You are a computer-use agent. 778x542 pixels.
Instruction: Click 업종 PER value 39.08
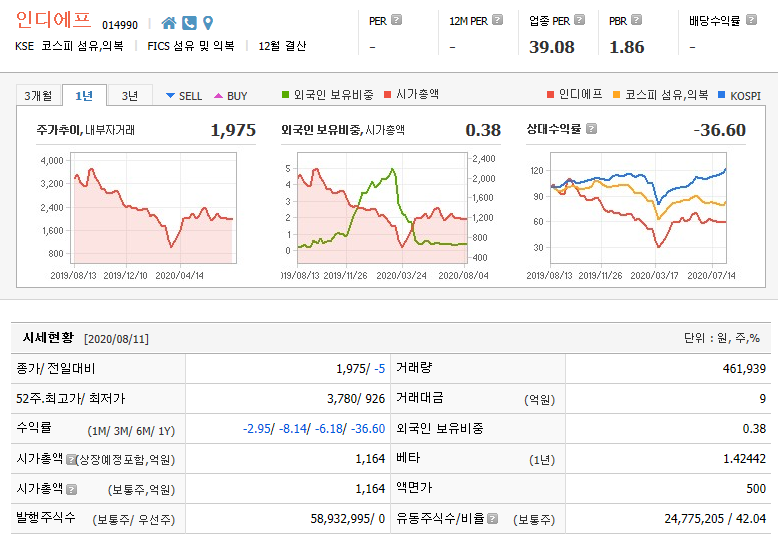552,47
